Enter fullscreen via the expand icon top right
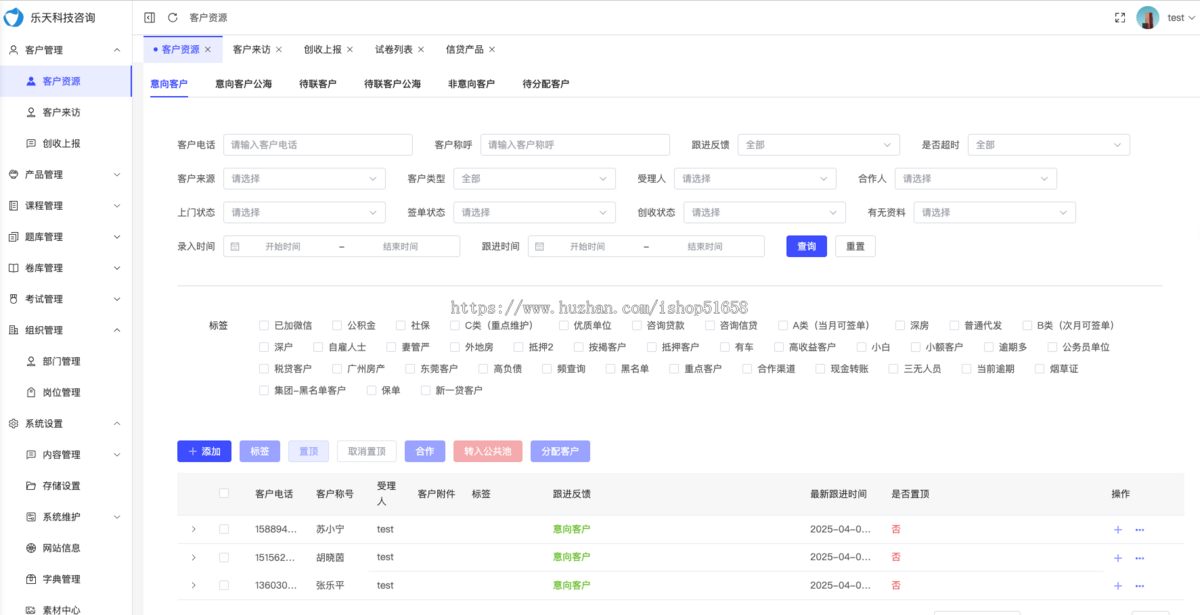1200x615 pixels. 1119,16
